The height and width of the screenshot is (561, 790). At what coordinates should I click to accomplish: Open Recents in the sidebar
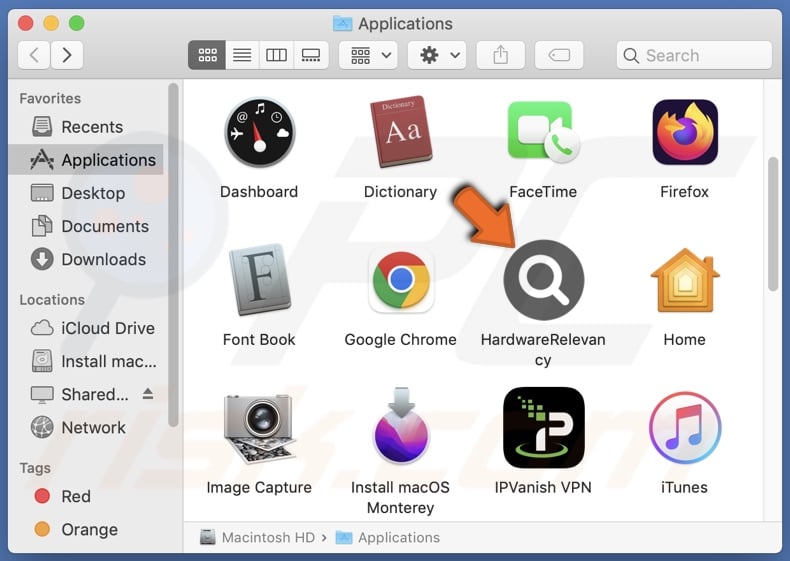86,127
